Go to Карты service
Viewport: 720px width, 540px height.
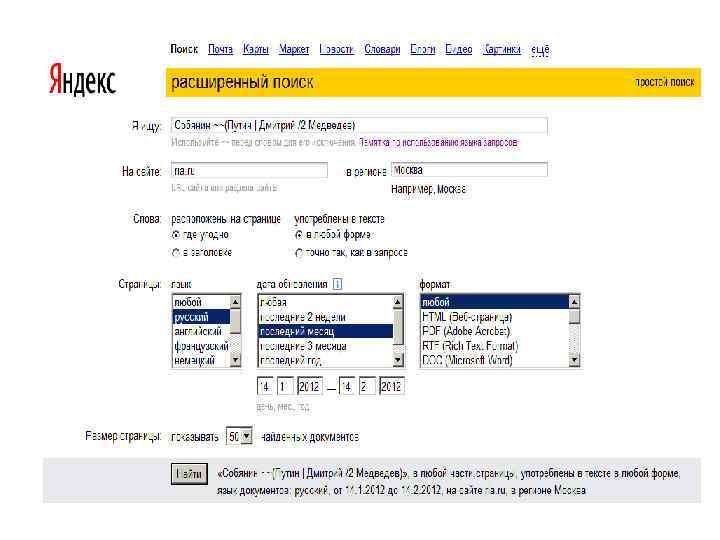[x=256, y=49]
